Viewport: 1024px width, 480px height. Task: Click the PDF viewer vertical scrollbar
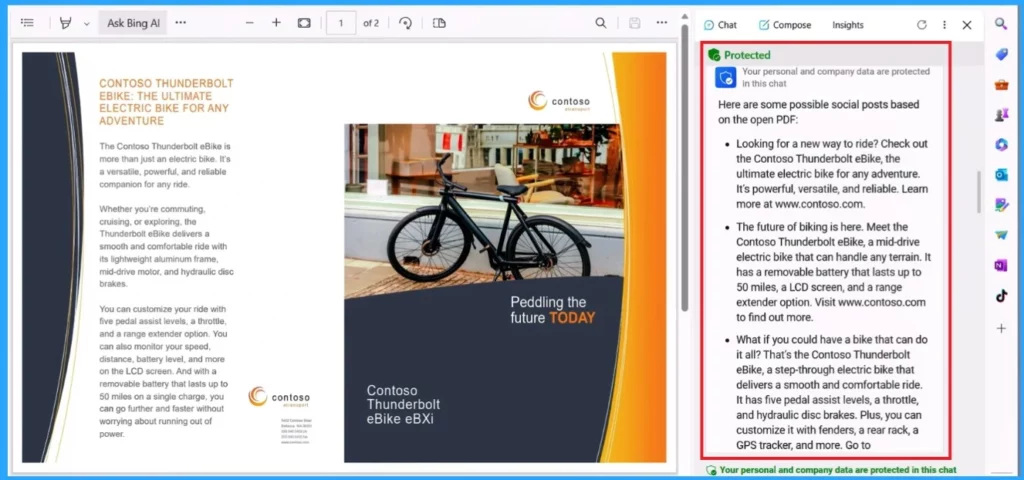(x=684, y=167)
